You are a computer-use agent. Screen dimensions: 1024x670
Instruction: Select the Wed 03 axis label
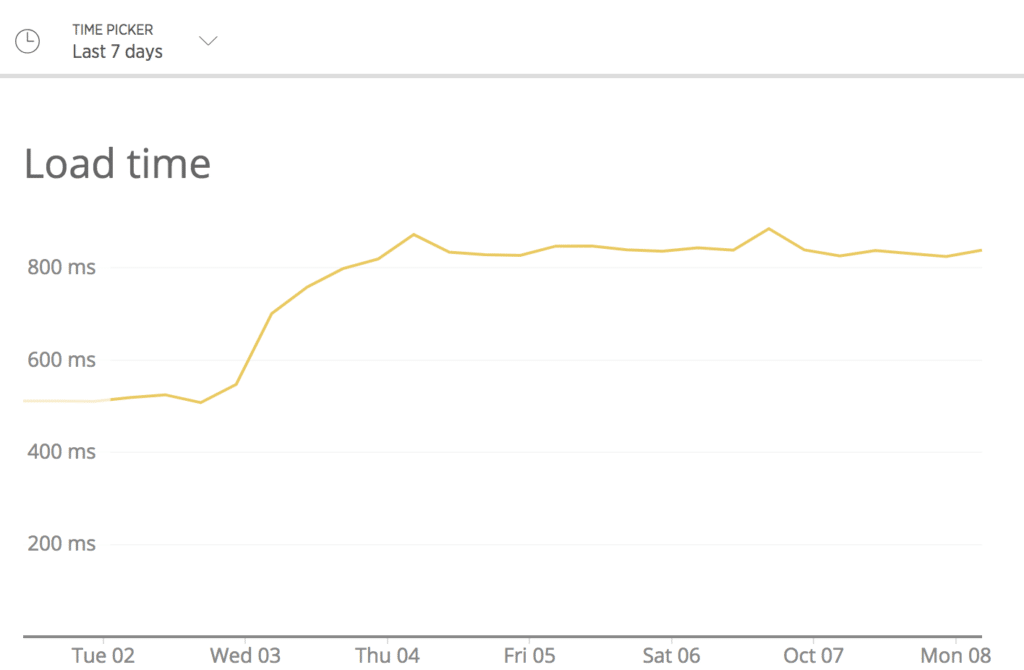pyautogui.click(x=245, y=655)
